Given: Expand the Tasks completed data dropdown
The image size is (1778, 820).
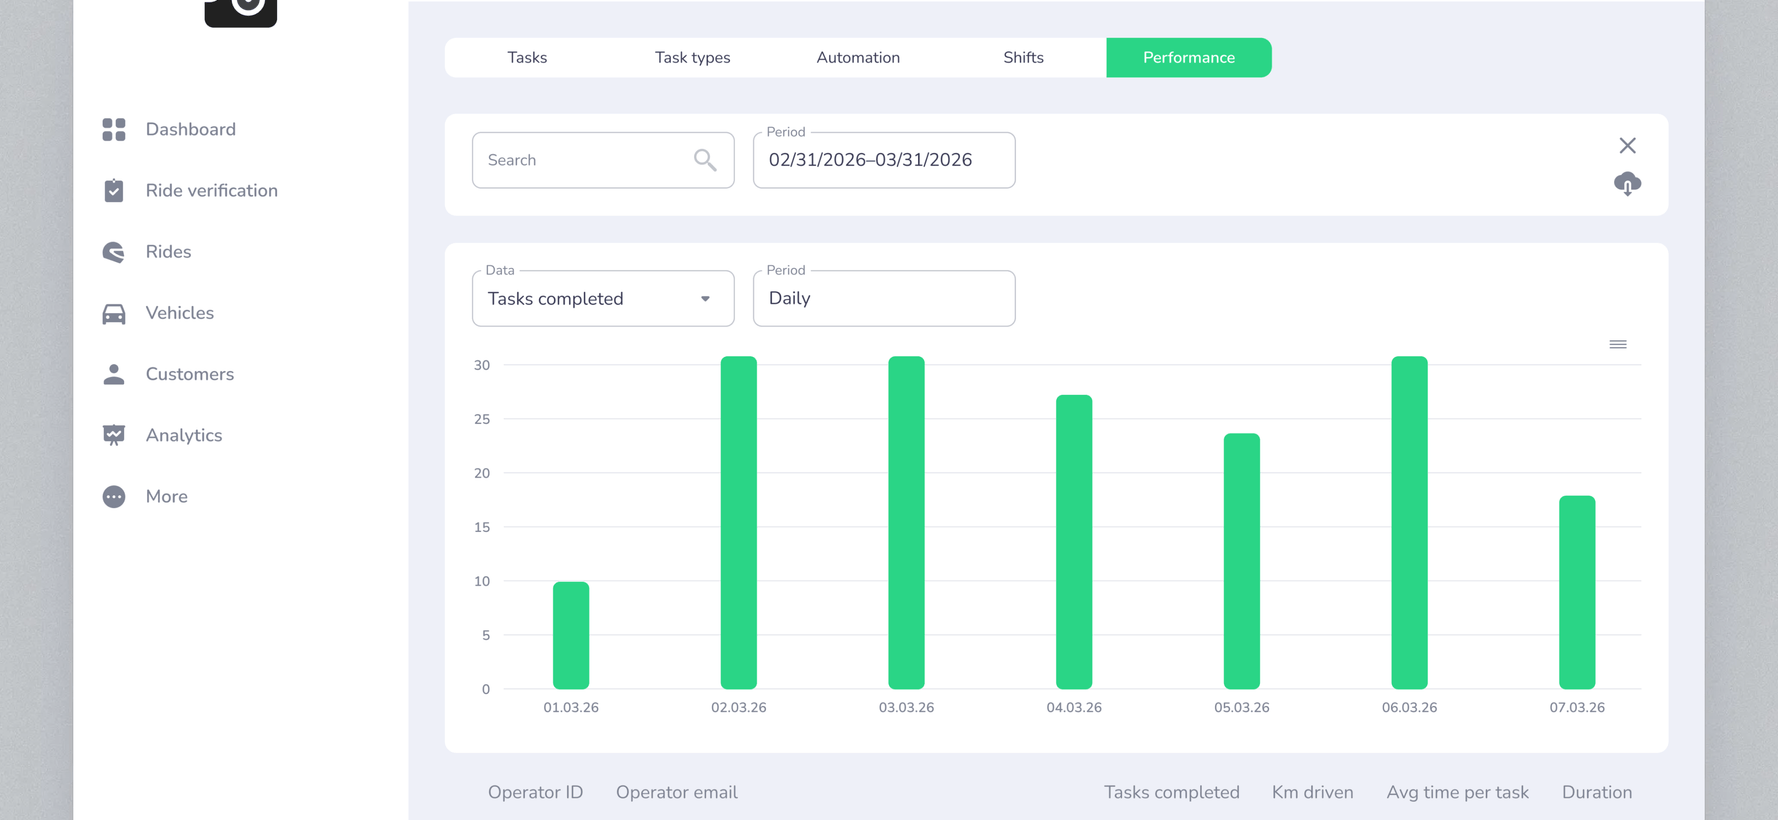Looking at the screenshot, I should click(x=603, y=298).
